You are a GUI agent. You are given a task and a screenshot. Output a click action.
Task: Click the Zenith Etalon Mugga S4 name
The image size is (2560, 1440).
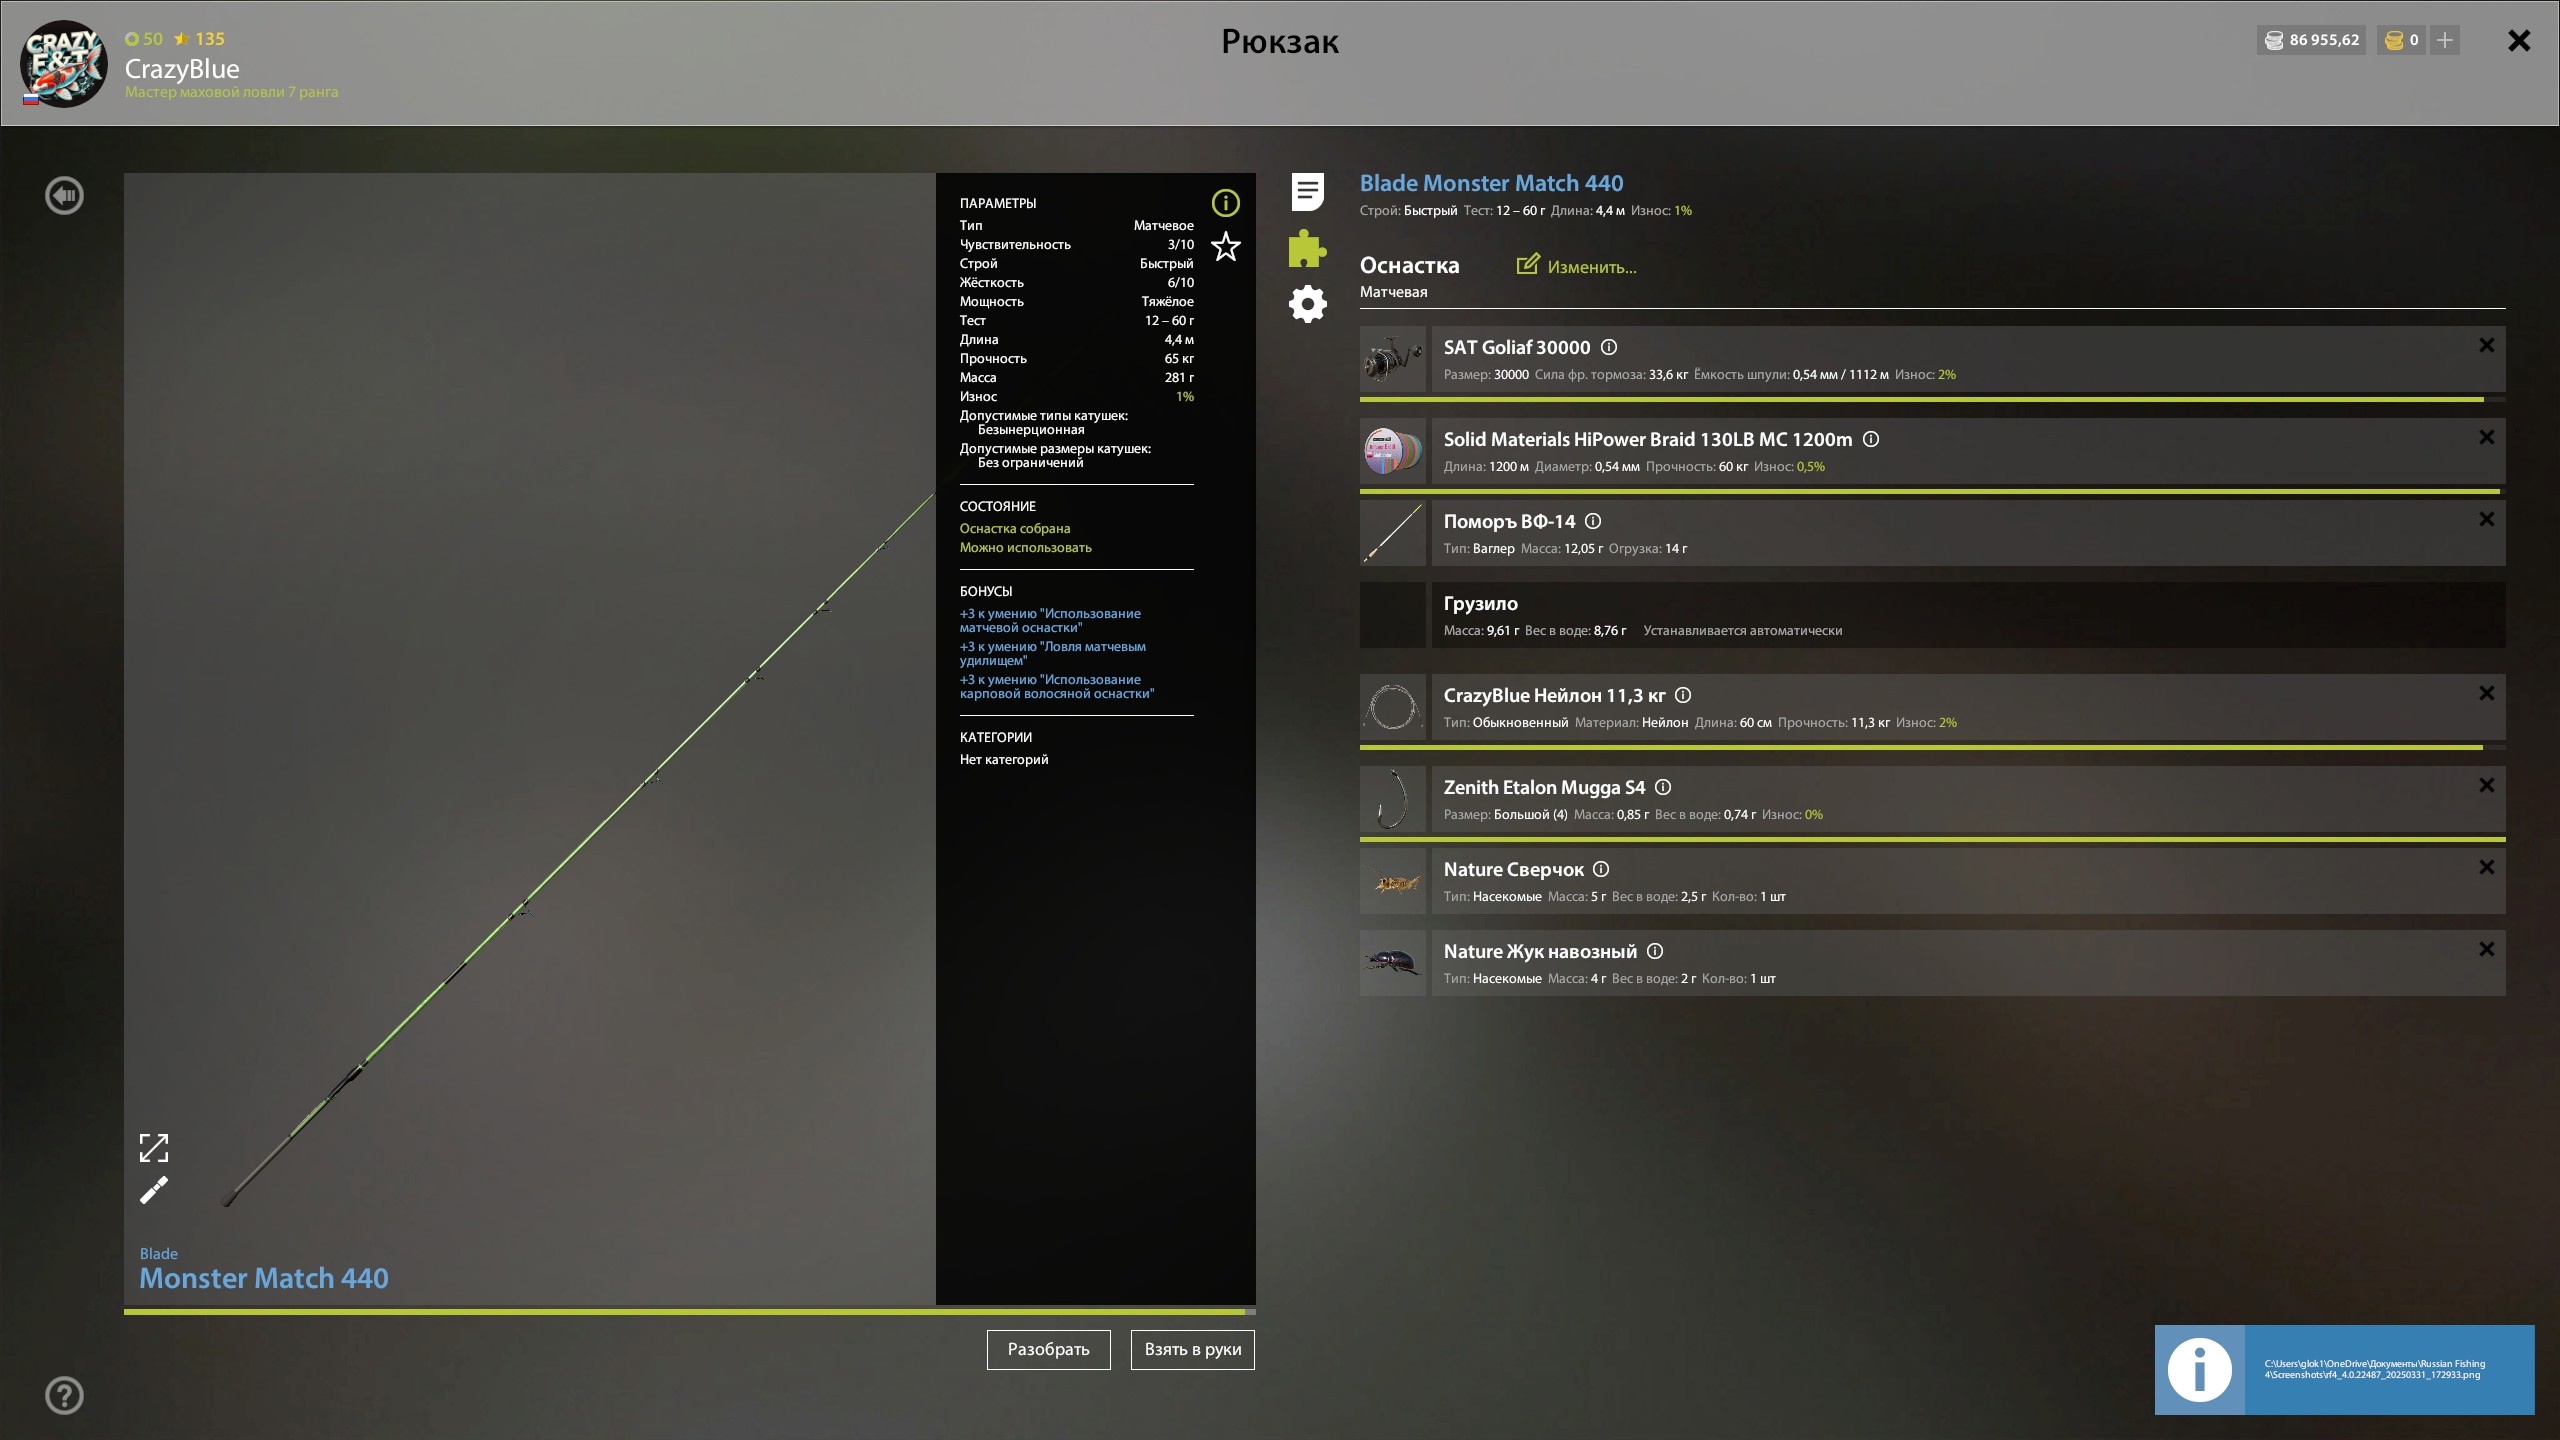coord(1544,787)
